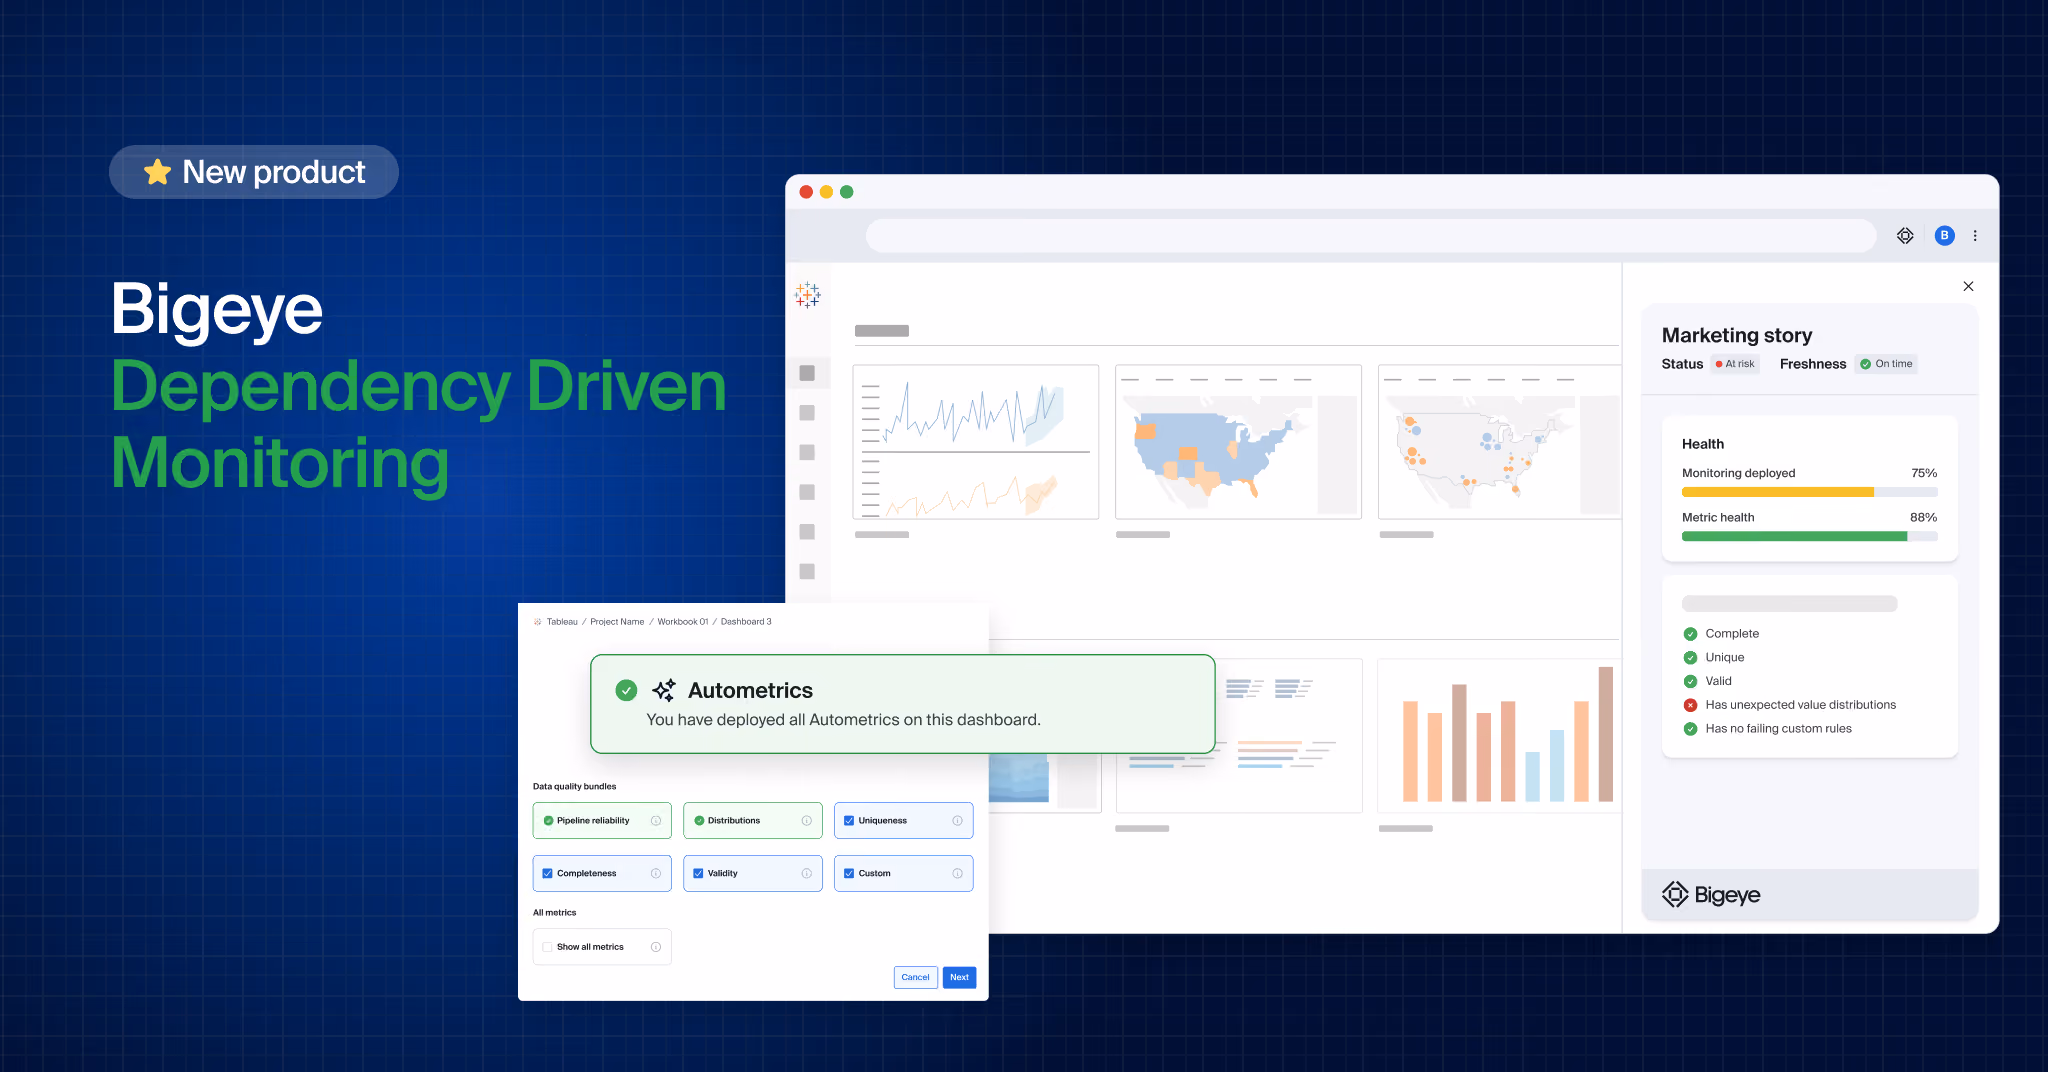Open the browser three-dot menu
The height and width of the screenshot is (1072, 2048).
pos(1975,236)
